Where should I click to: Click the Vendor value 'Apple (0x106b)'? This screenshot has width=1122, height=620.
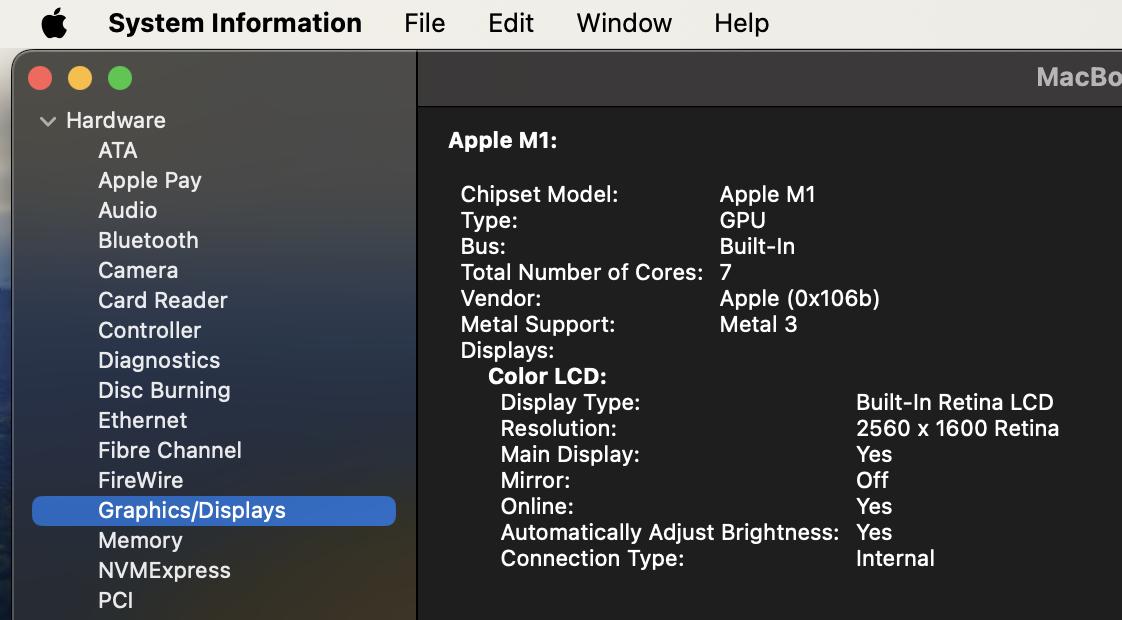point(799,299)
